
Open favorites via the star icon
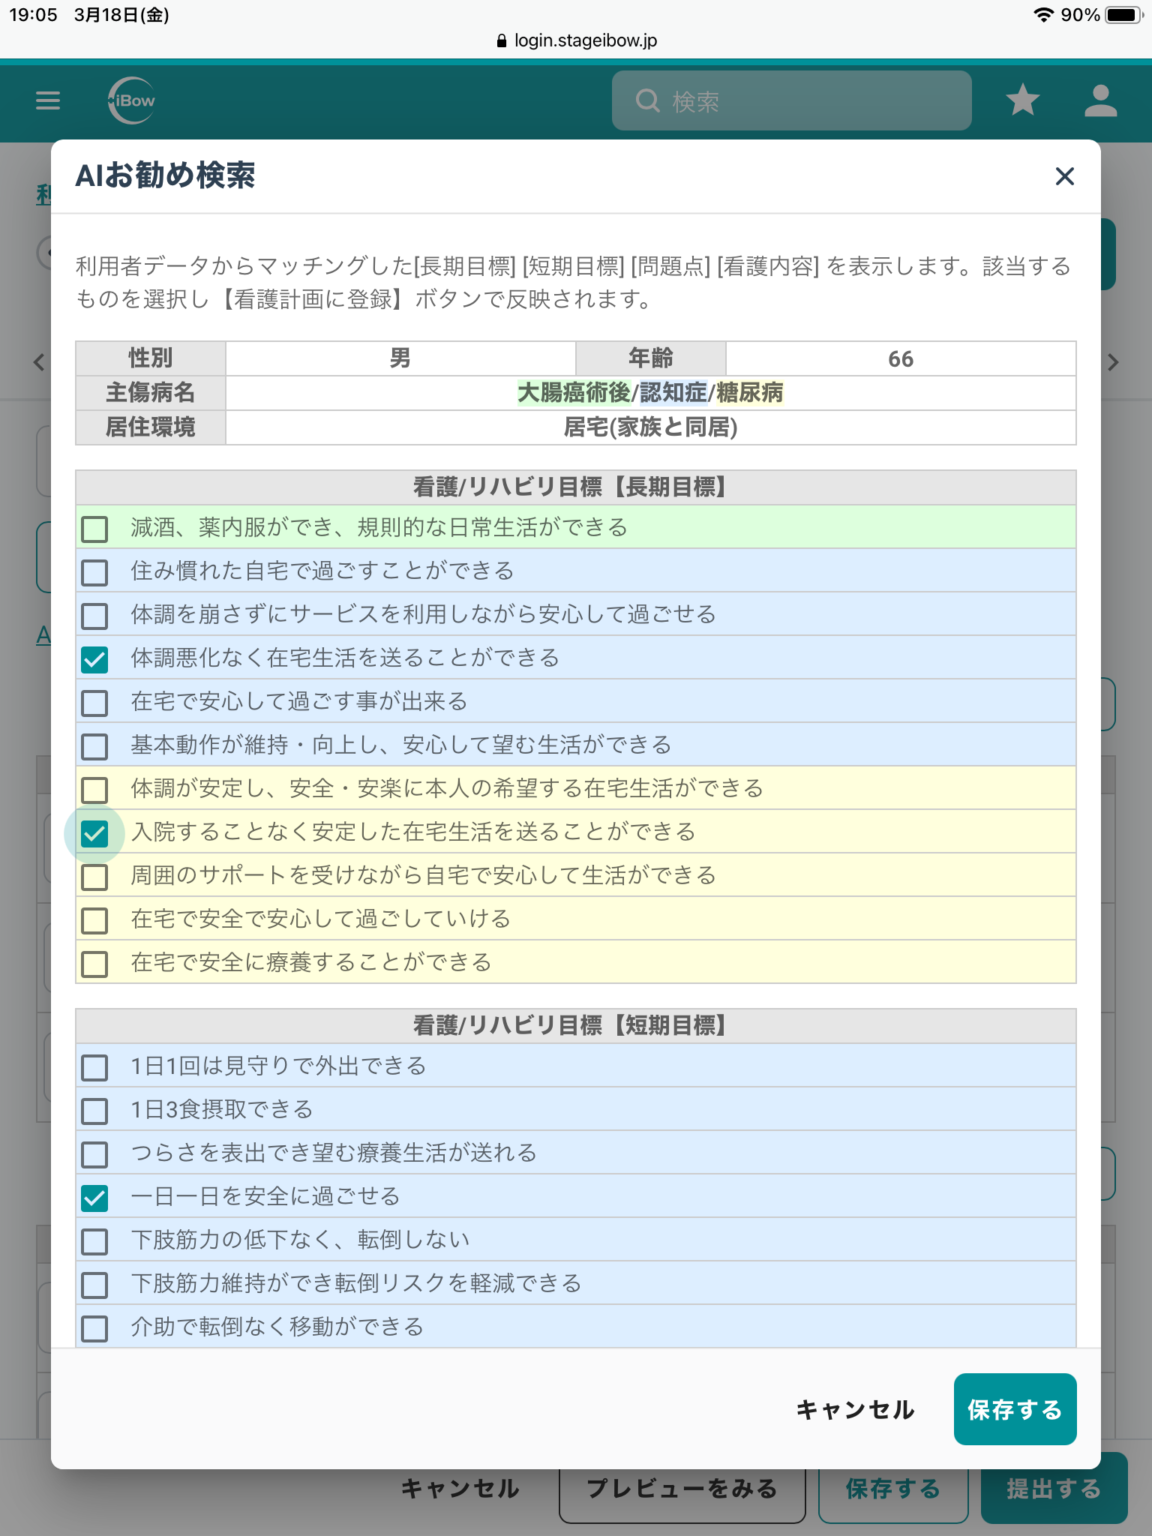[x=1022, y=100]
